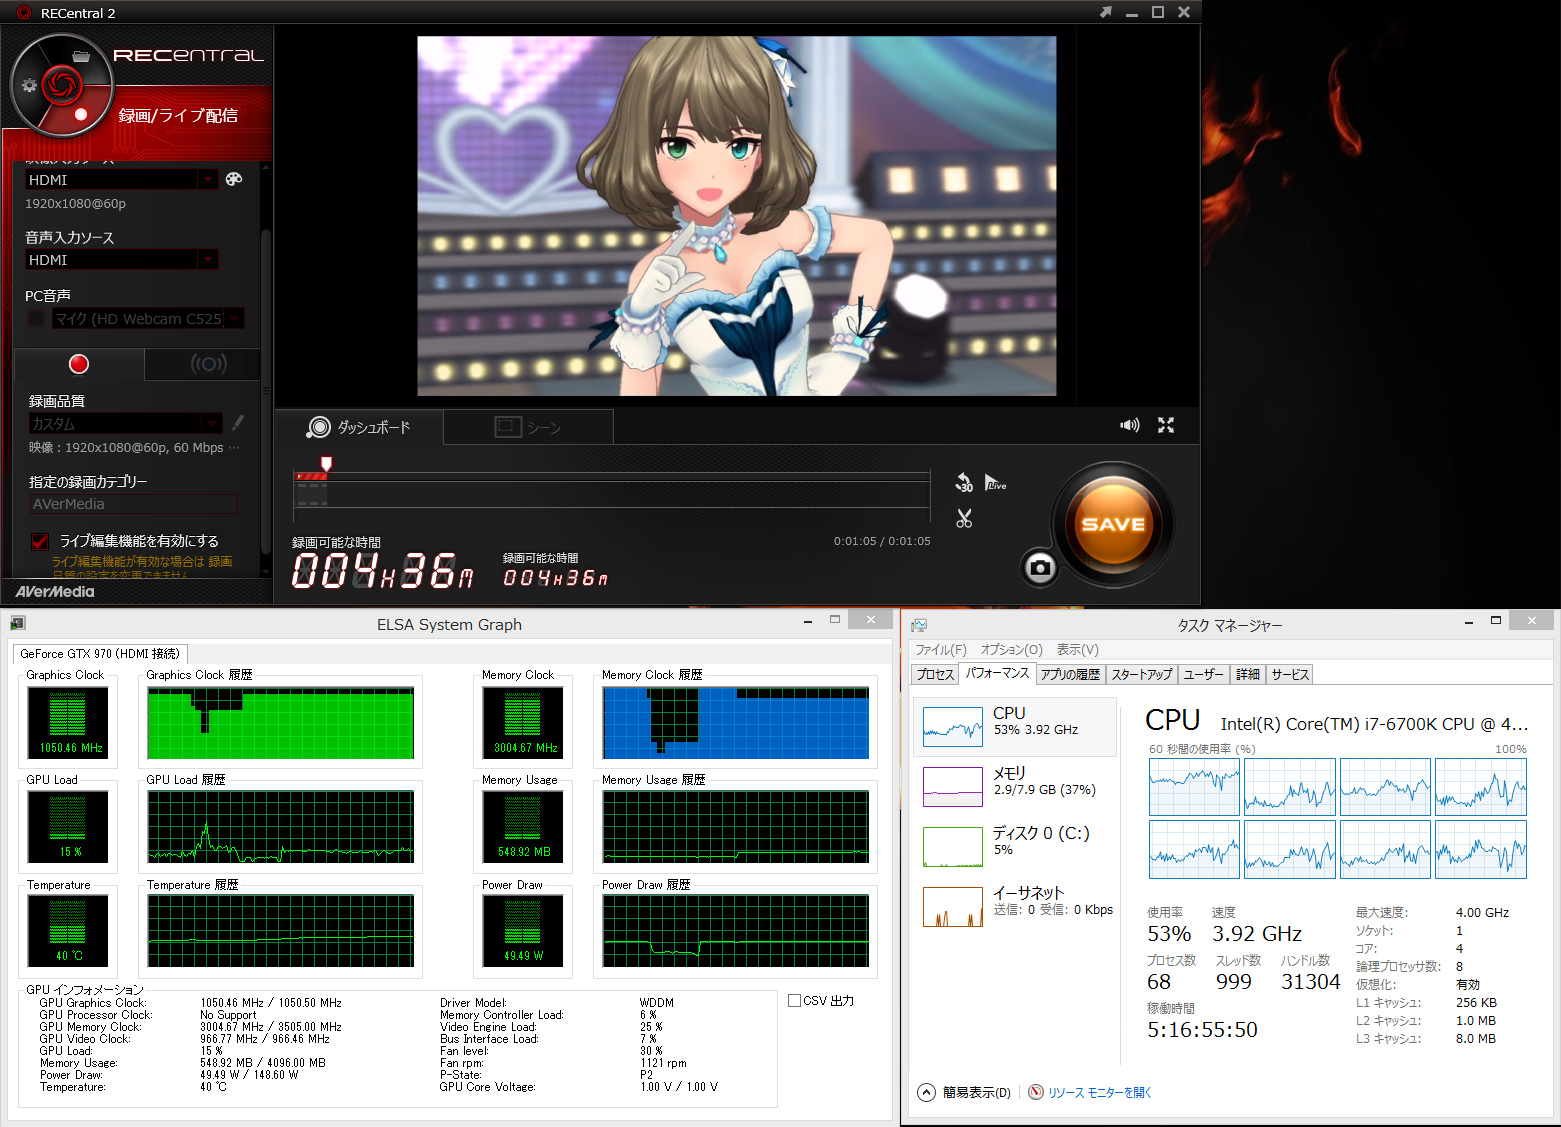Edit recording quality with the pencil icon
Viewport: 1561px width, 1127px height.
click(x=237, y=423)
